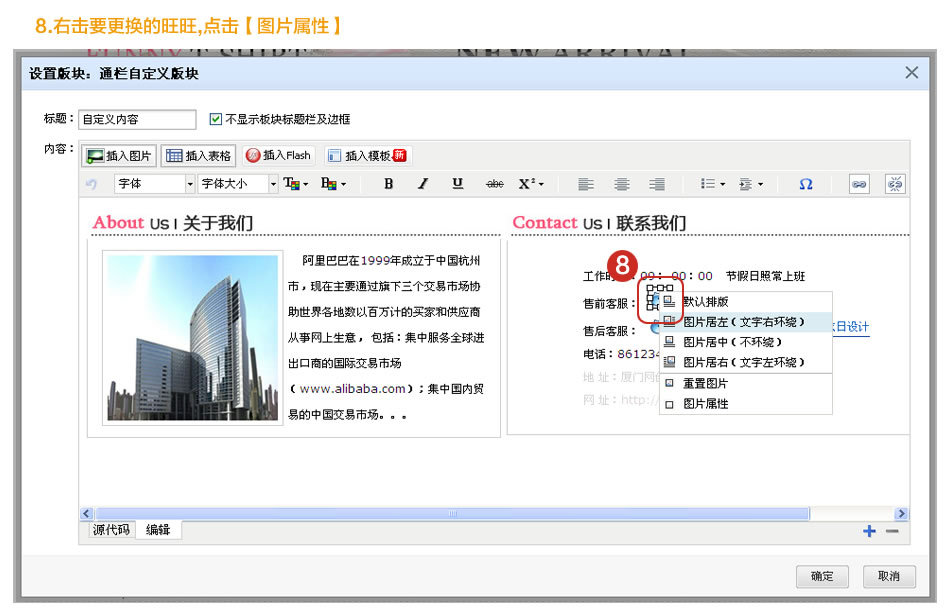Align text right icon
Image resolution: width=952 pixels, height=612 pixels.
tap(656, 184)
